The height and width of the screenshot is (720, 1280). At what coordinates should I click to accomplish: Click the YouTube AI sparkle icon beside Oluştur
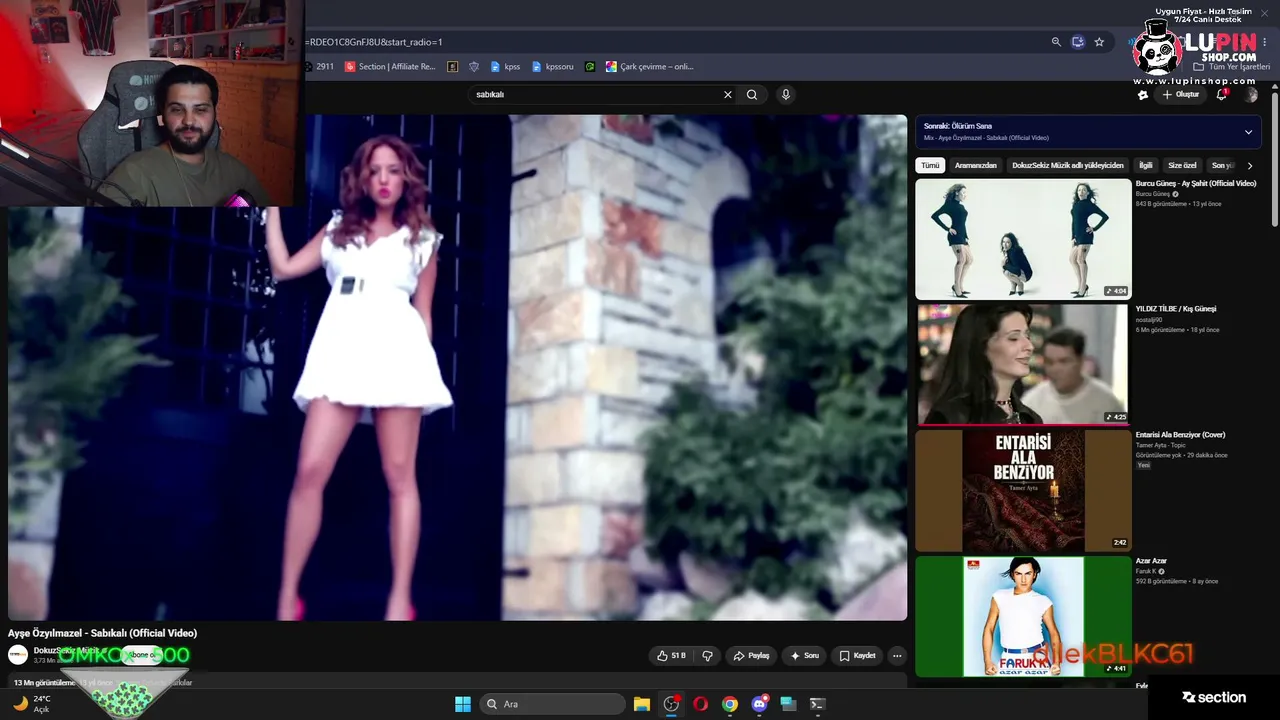coord(1143,95)
